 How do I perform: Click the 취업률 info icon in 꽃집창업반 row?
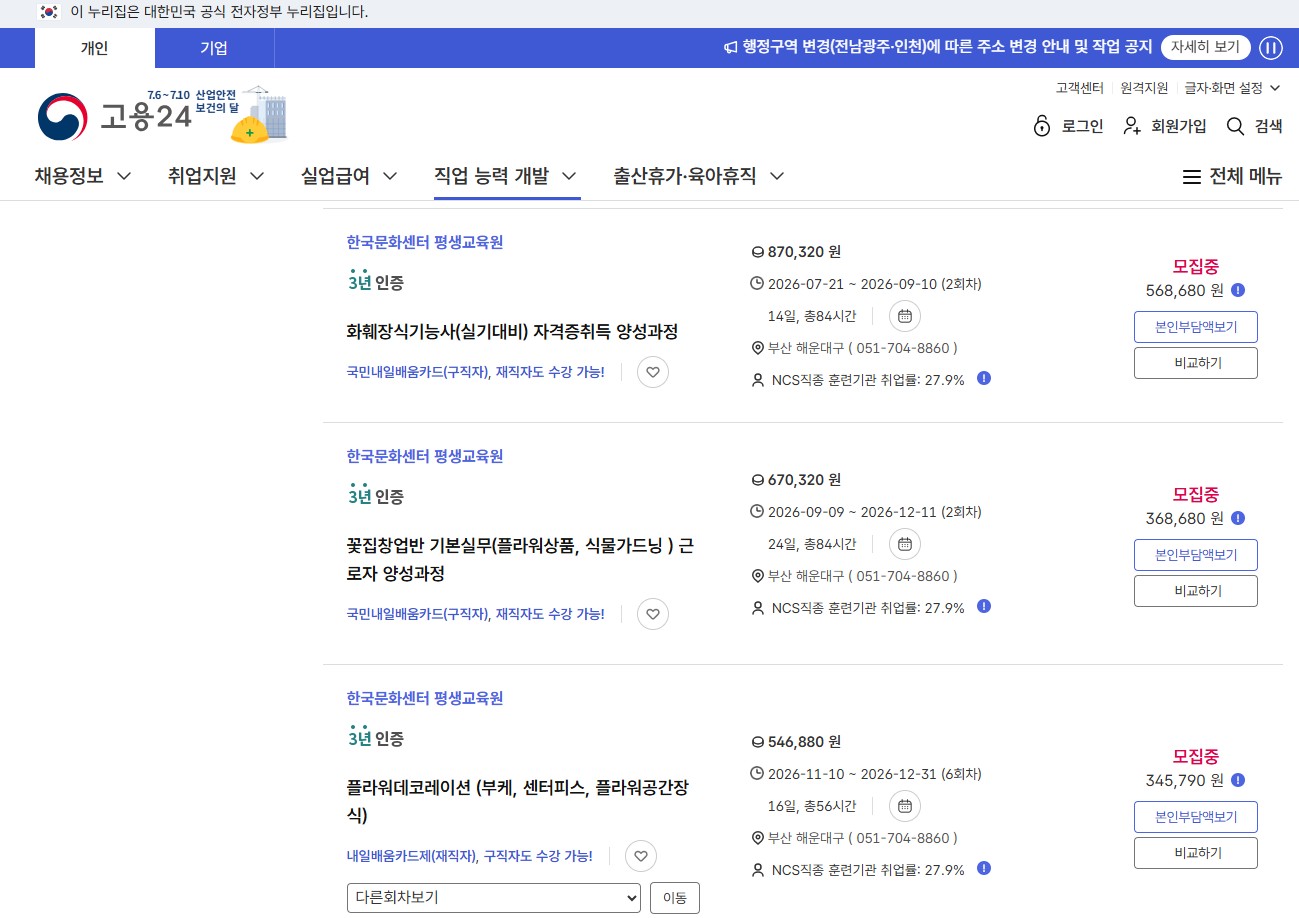click(x=984, y=606)
